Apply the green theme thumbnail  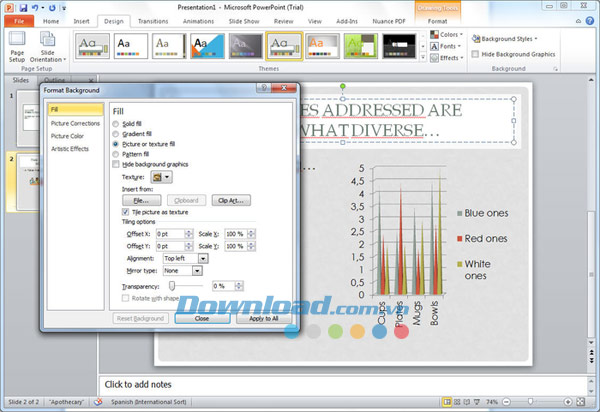coord(361,46)
